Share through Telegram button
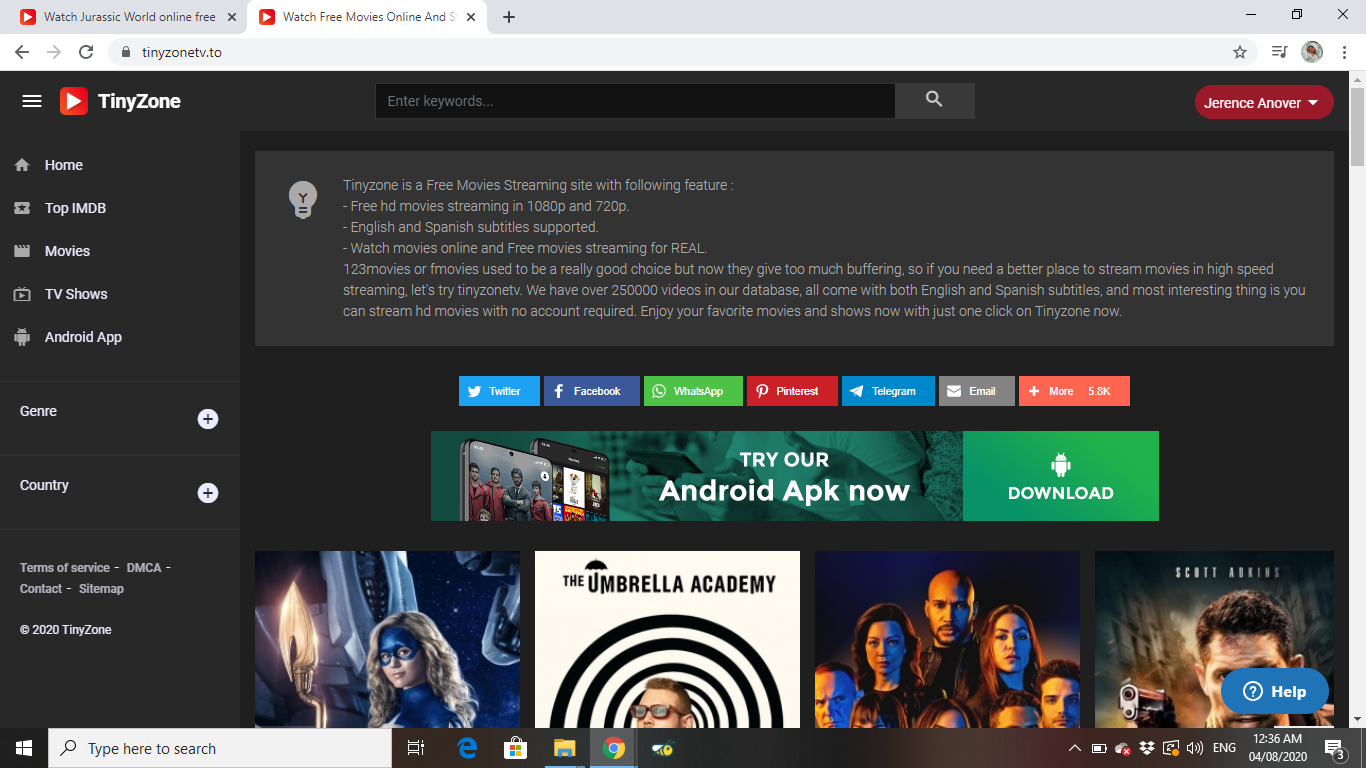This screenshot has height=768, width=1366. 888,391
